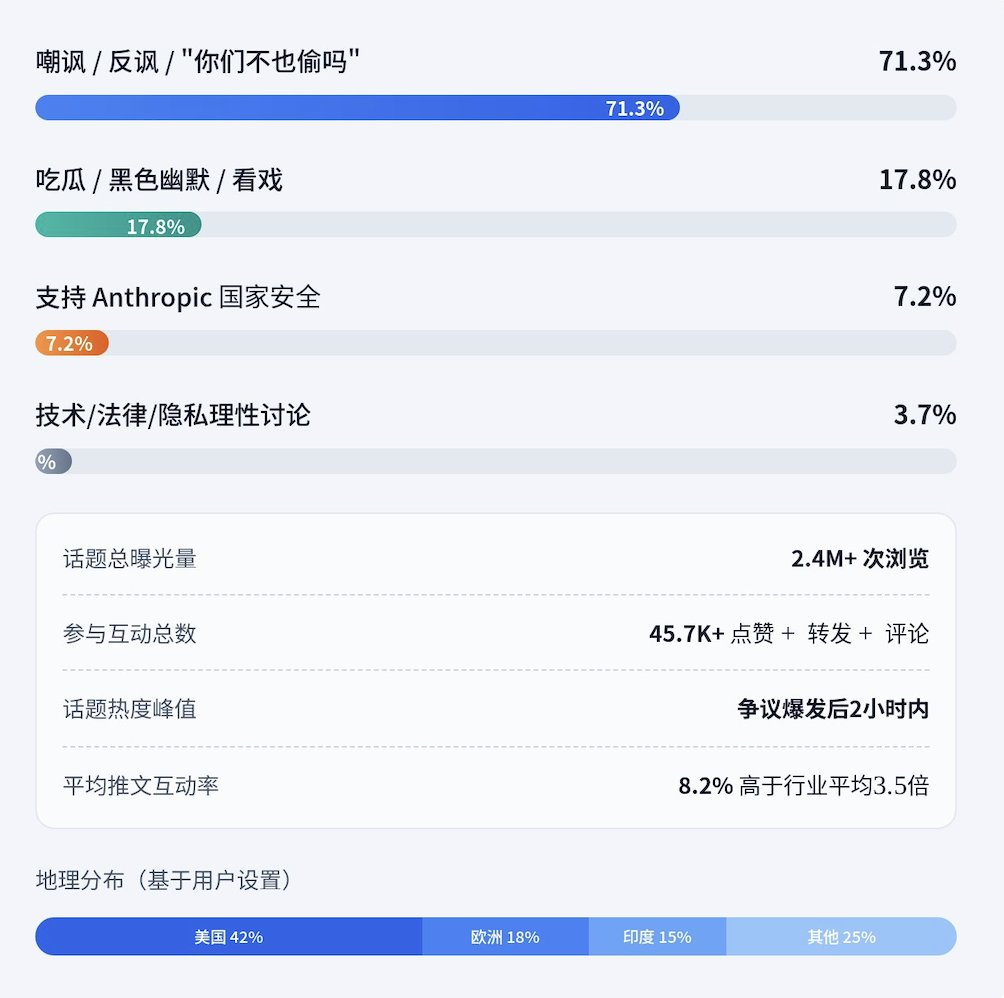Click the 技术/法律/隐私理性讨论 label
Screen dimensions: 1004x998
[173, 415]
